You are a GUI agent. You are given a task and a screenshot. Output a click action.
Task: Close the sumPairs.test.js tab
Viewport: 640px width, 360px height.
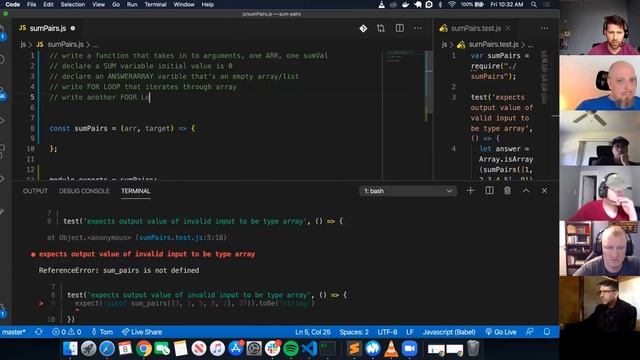coord(508,28)
